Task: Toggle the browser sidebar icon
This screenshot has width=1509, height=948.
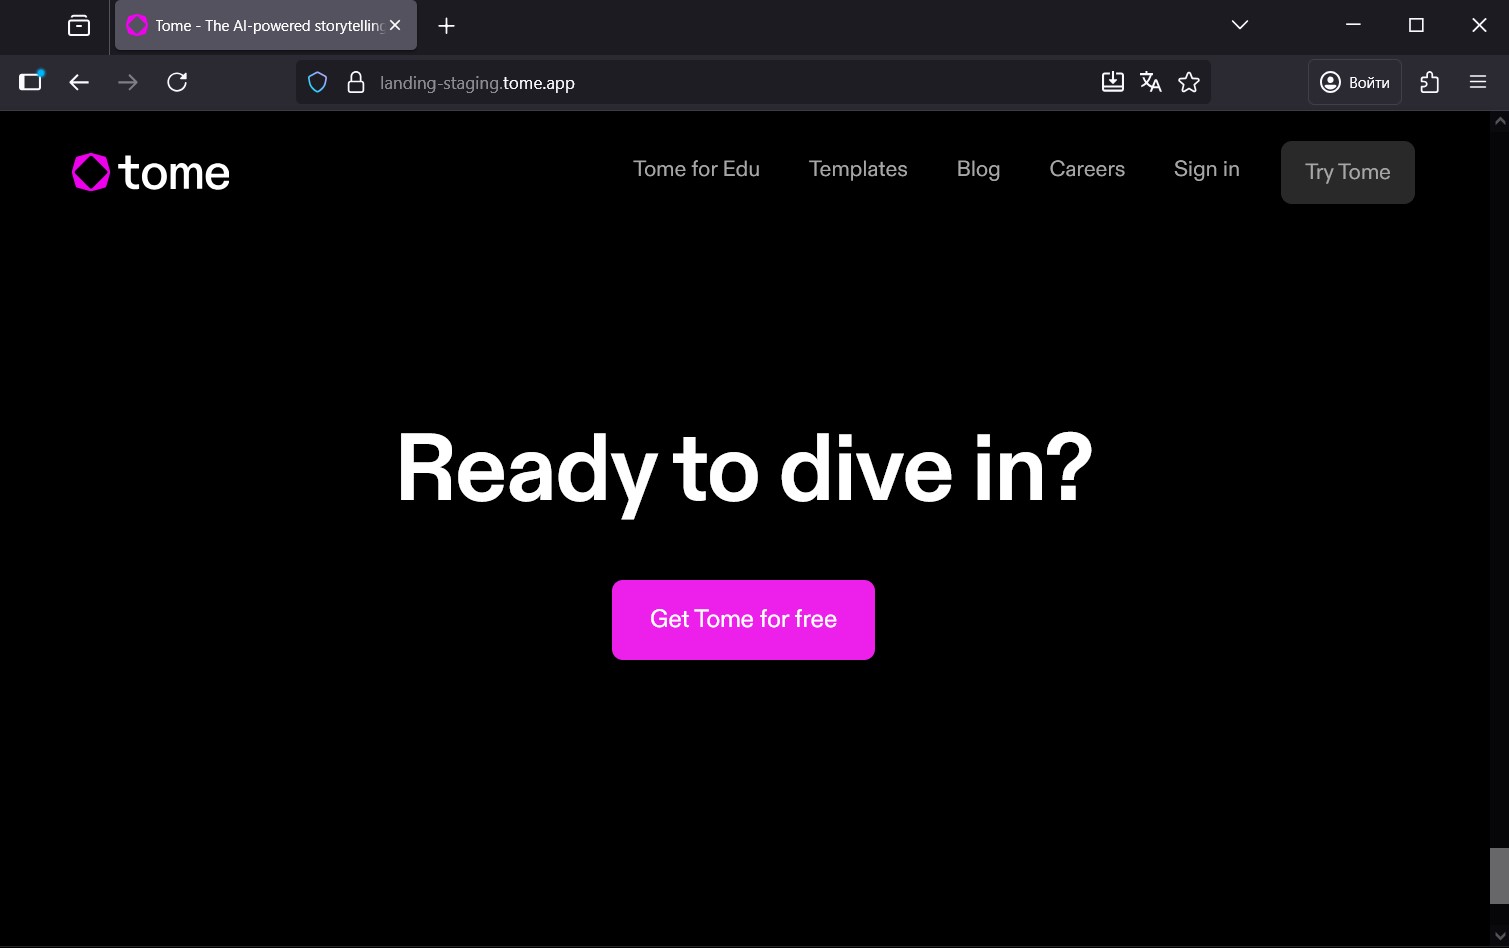Action: click(x=31, y=82)
